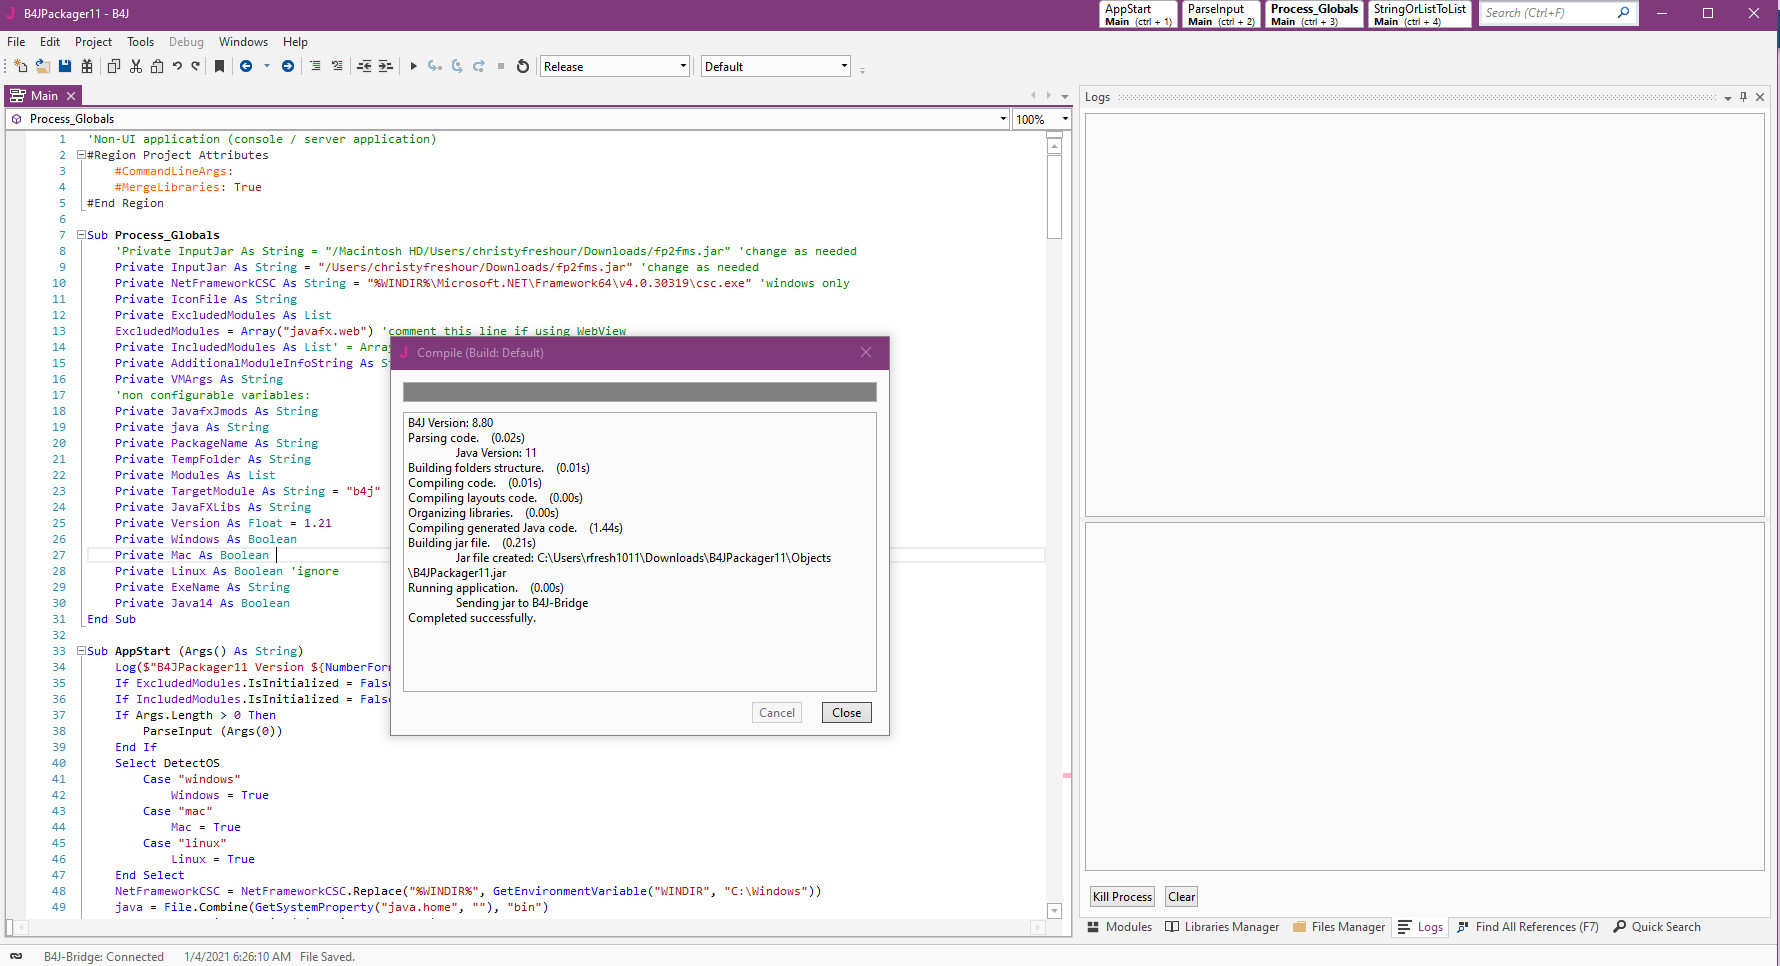1780x966 pixels.
Task: Navigate forward with the blue right arrow
Action: coord(288,66)
